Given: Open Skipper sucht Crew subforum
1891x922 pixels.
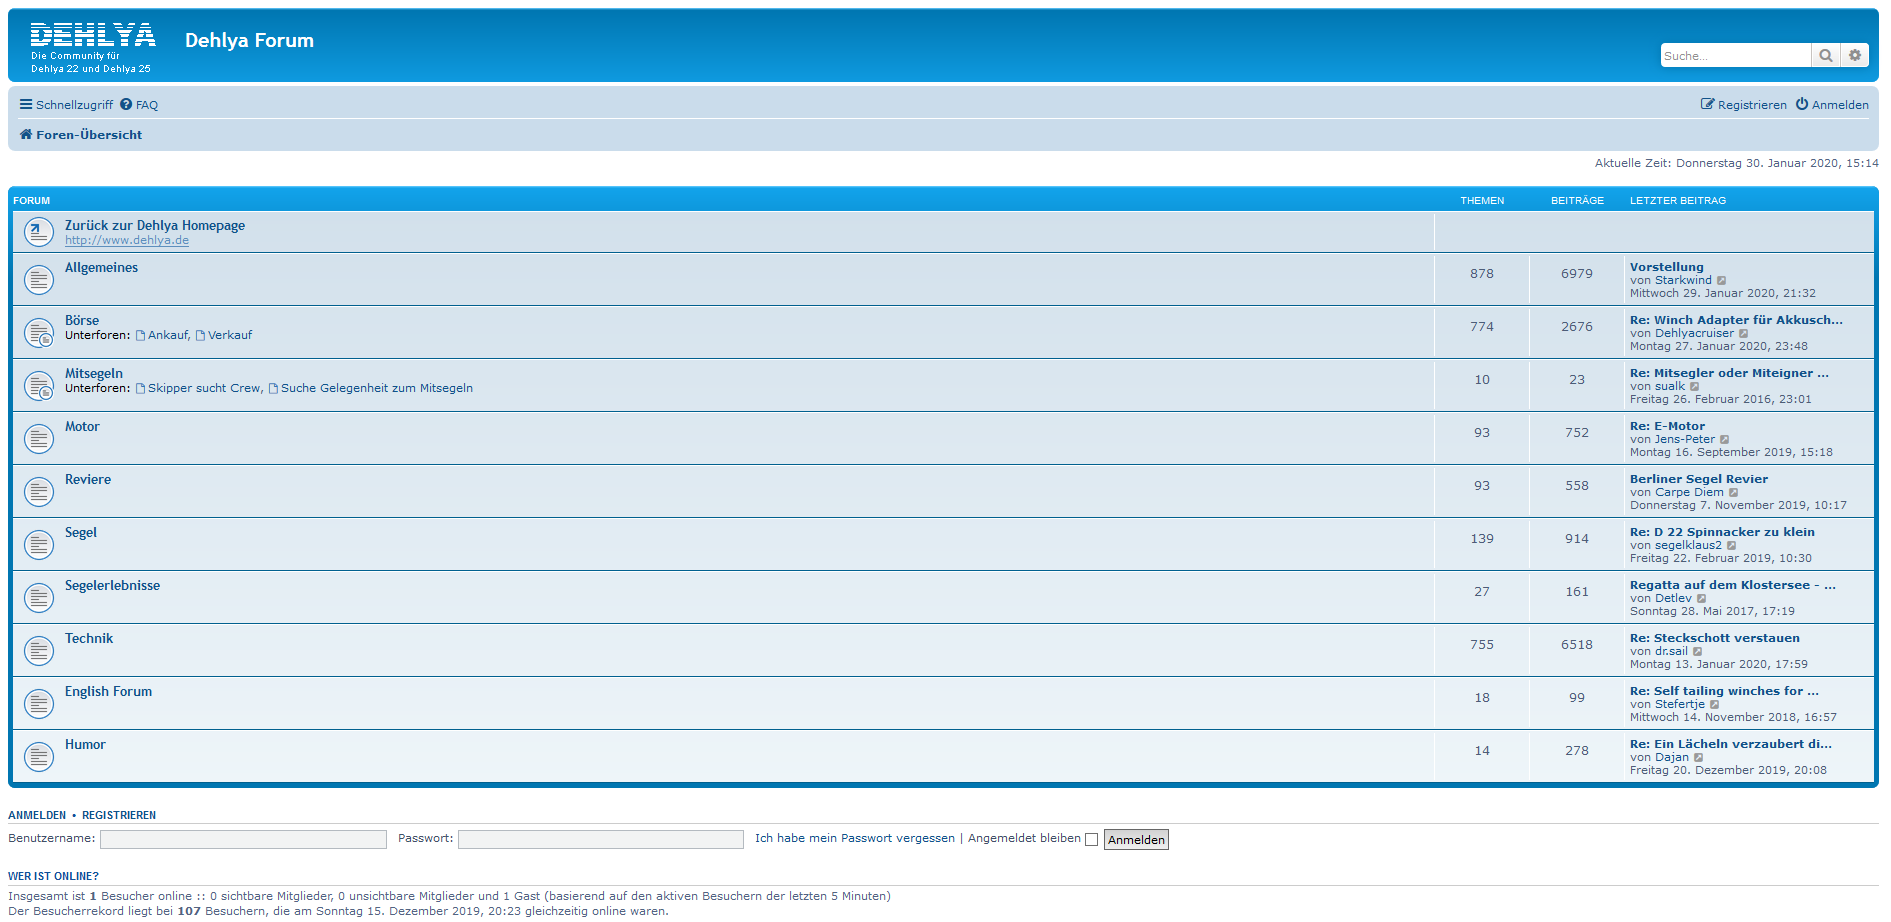Looking at the screenshot, I should [x=204, y=388].
